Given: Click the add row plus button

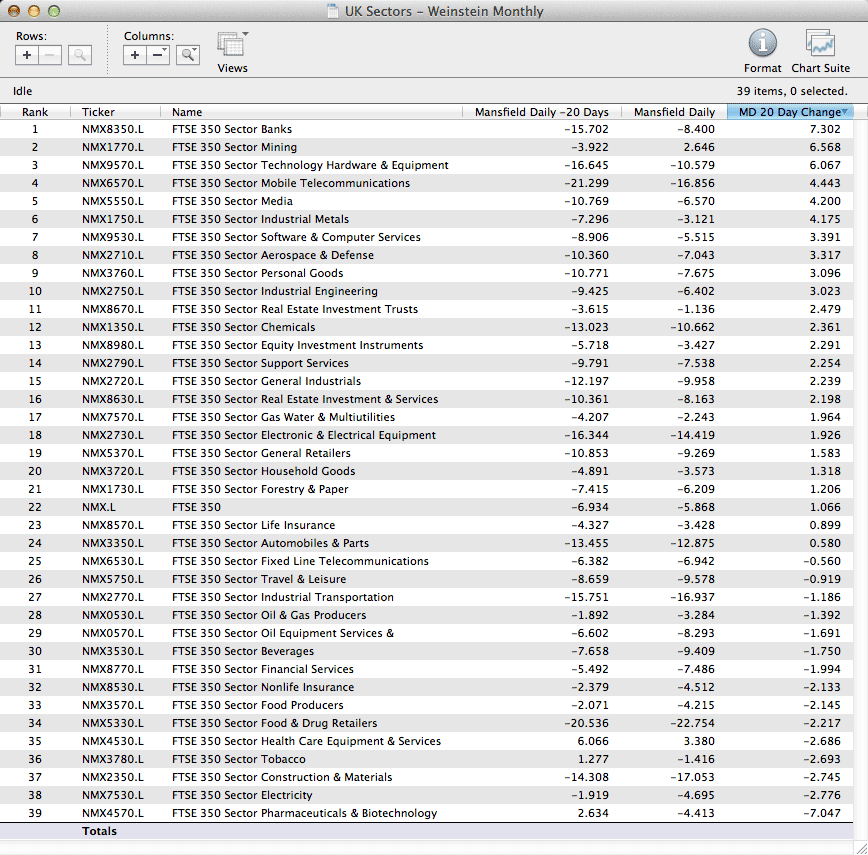Looking at the screenshot, I should (x=27, y=56).
